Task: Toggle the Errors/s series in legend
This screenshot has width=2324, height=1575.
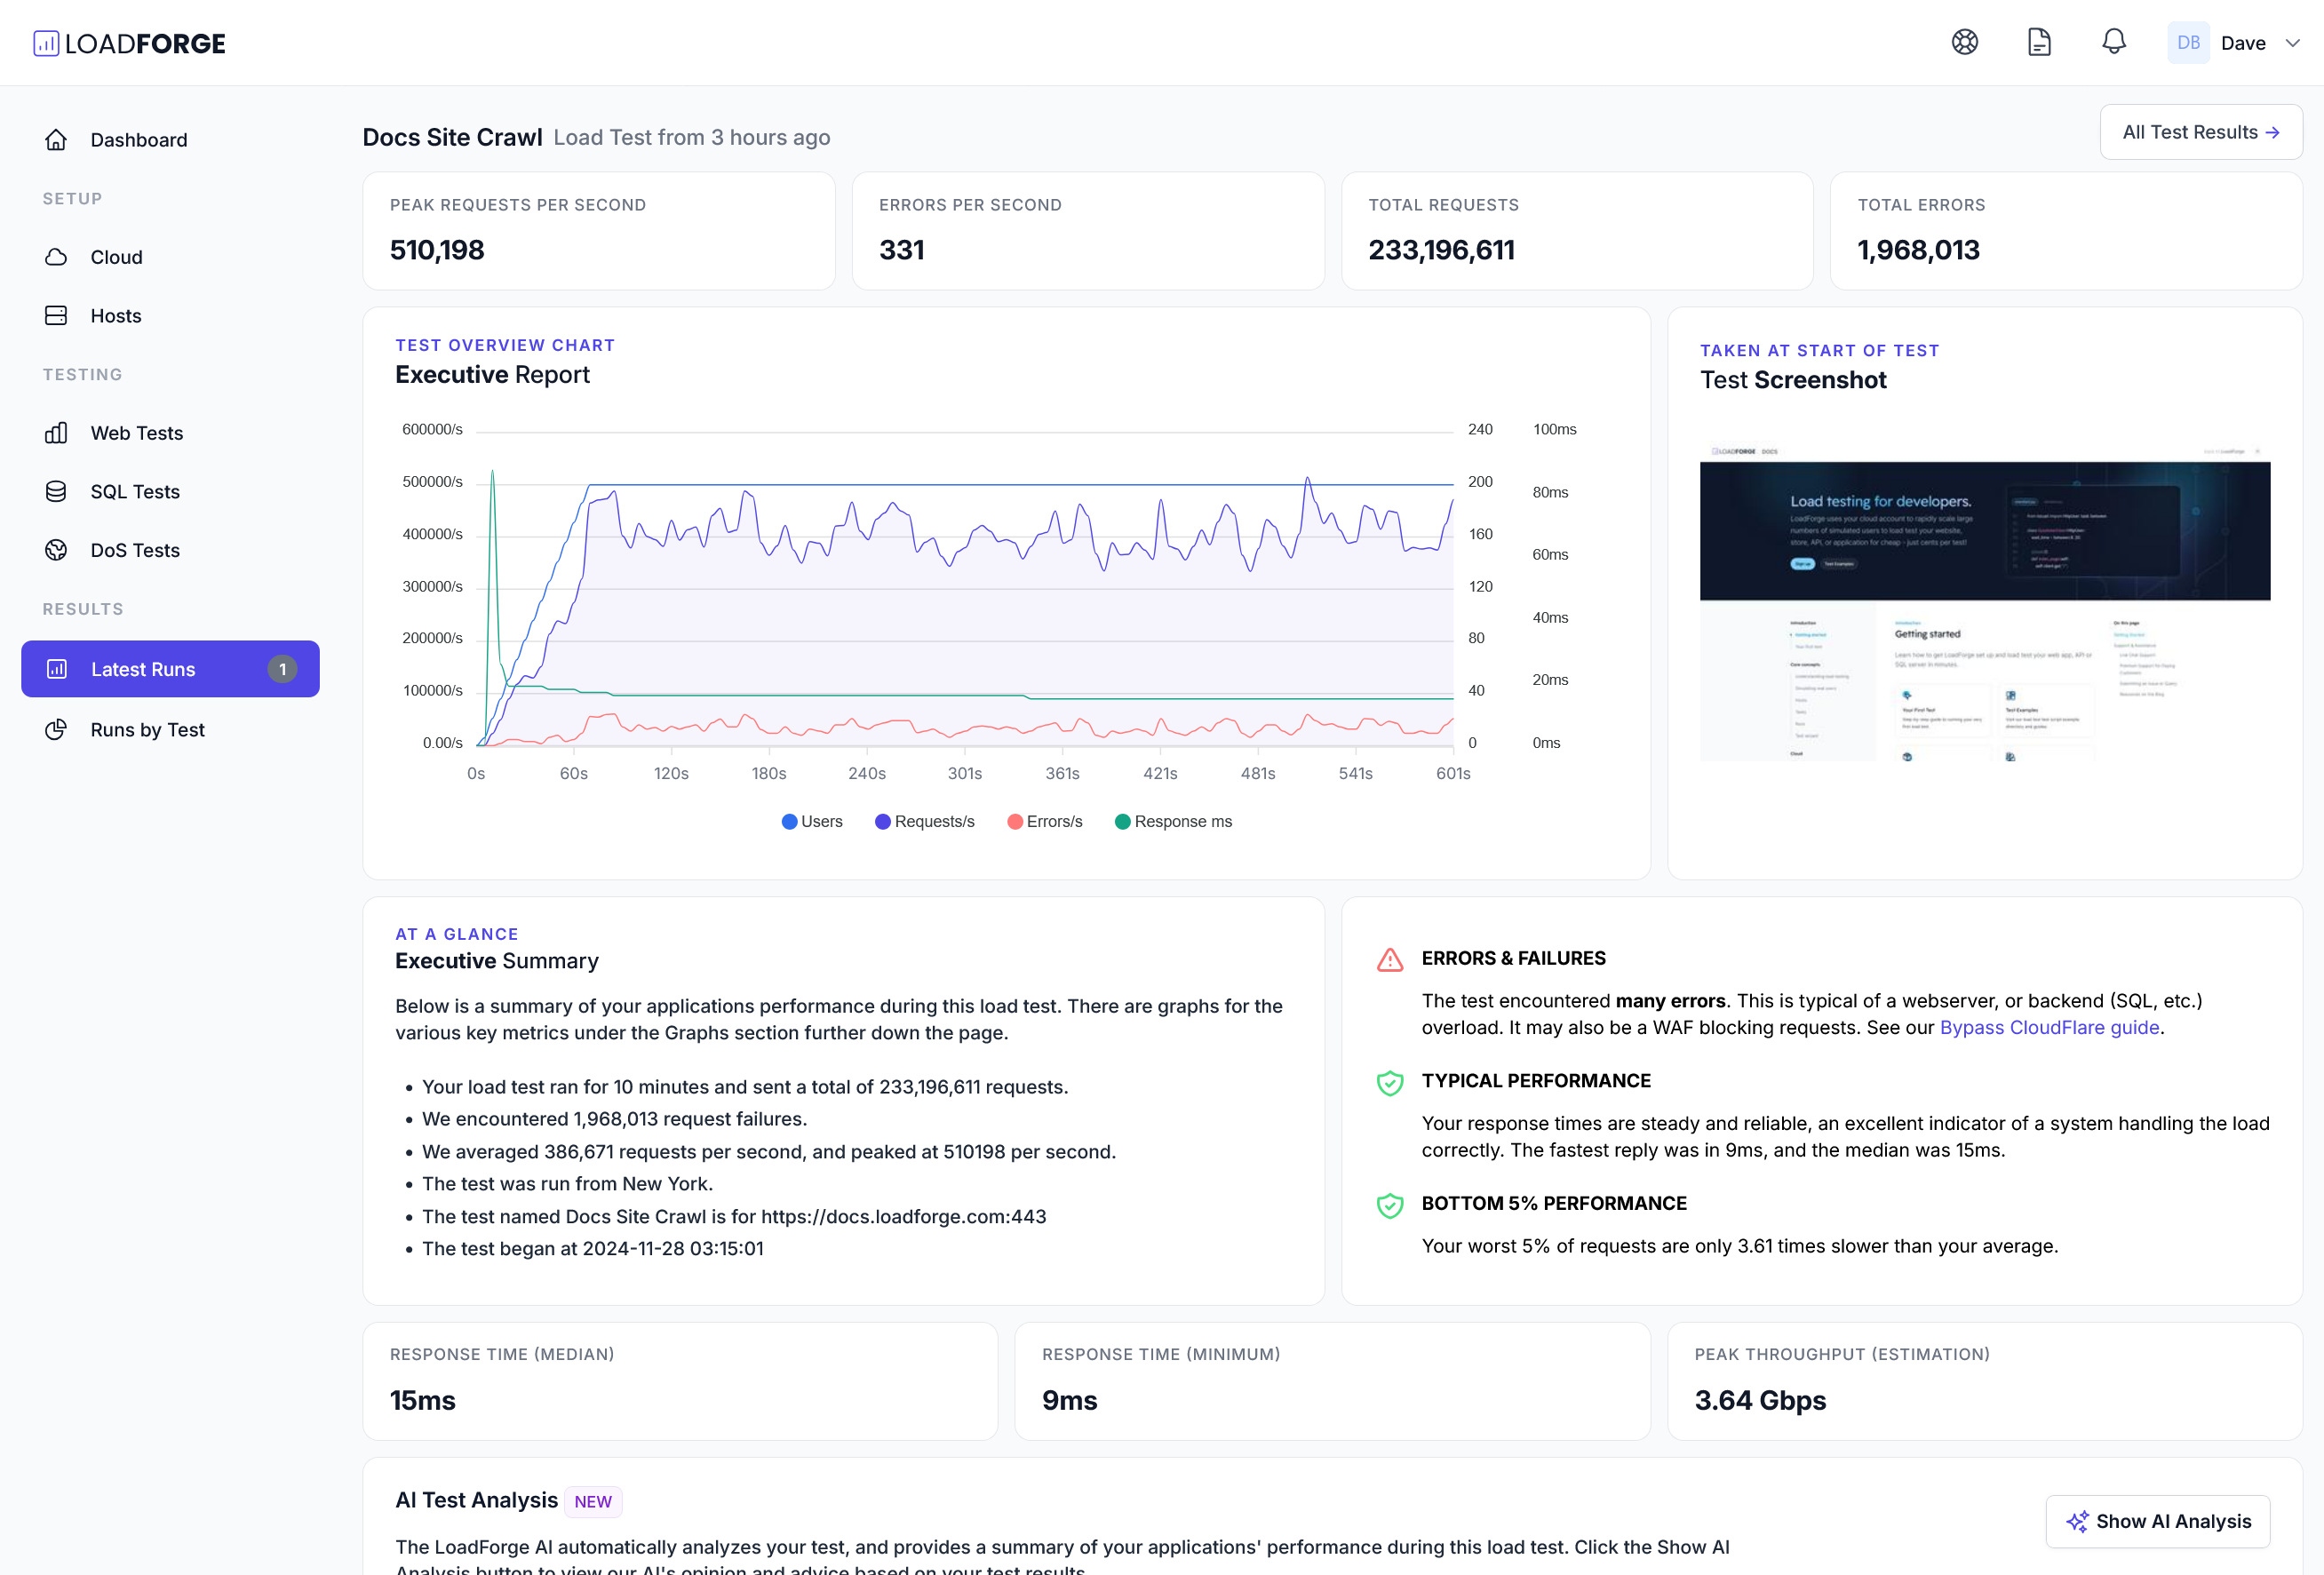Action: click(x=1044, y=821)
